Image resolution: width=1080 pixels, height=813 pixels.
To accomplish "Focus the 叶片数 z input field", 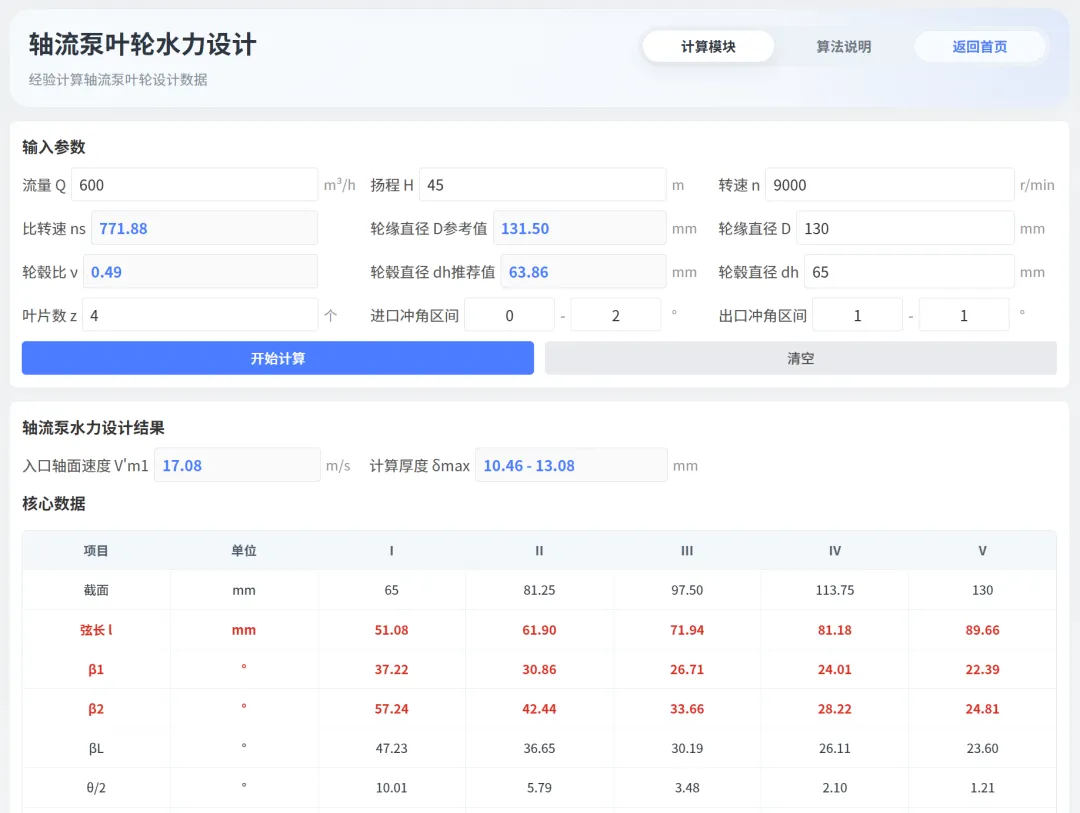I will [200, 315].
